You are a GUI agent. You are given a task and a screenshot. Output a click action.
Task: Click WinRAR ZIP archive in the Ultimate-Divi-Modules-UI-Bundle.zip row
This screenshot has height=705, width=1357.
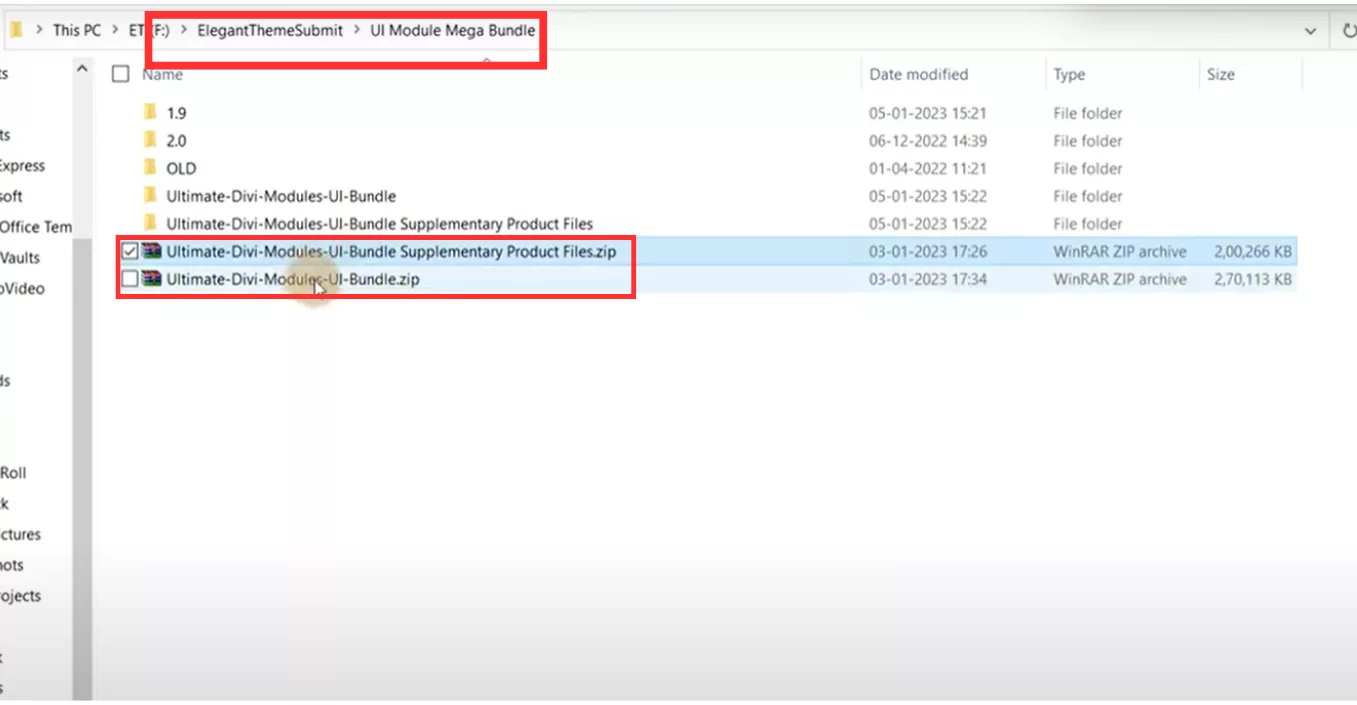click(x=1119, y=279)
